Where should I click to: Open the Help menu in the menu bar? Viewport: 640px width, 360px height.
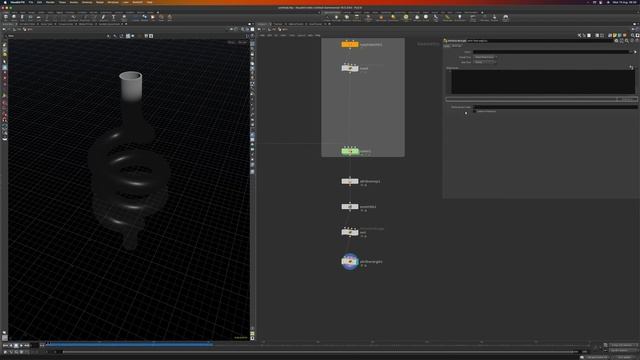[x=150, y=2]
